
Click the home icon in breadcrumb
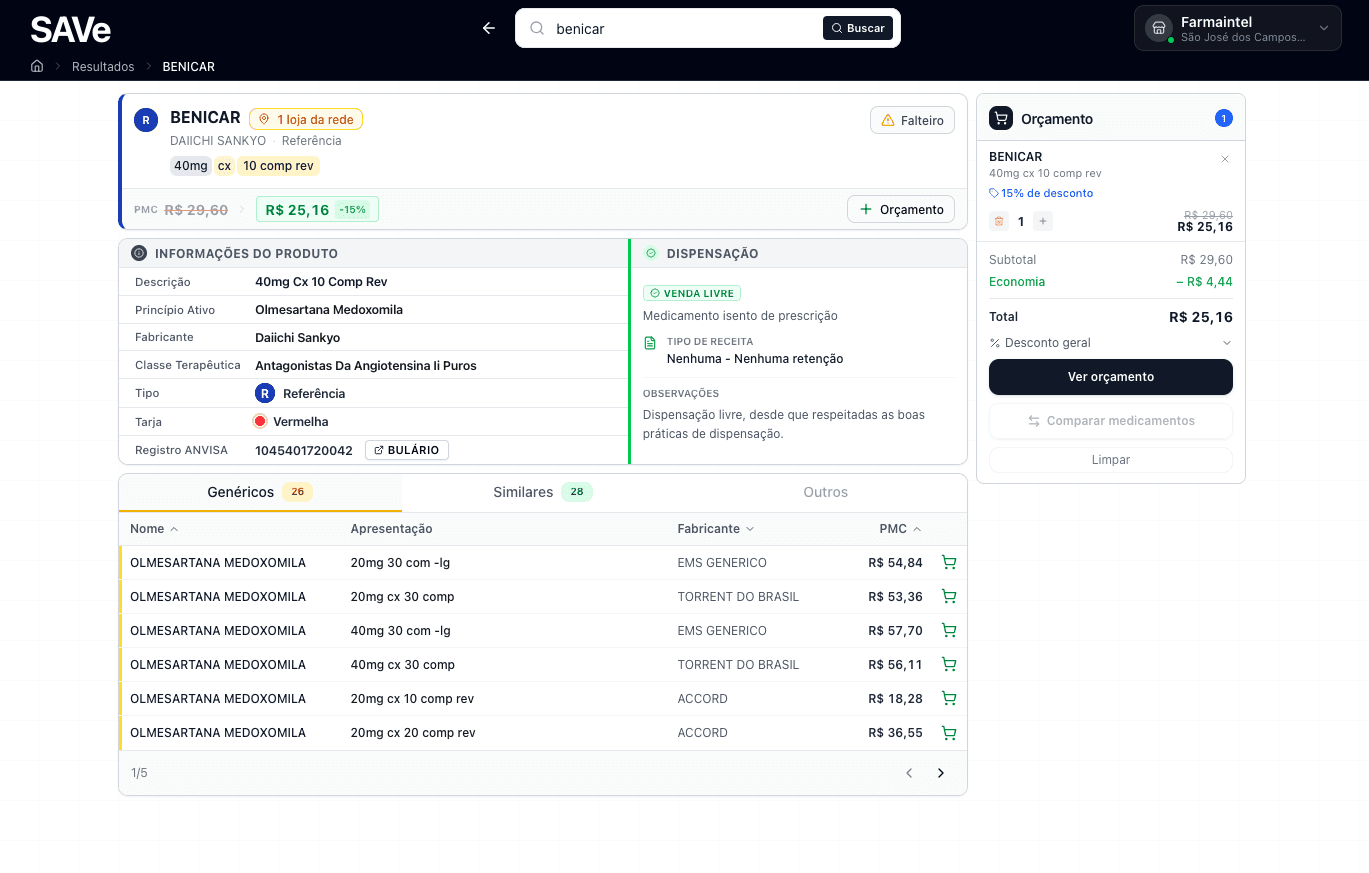click(37, 67)
